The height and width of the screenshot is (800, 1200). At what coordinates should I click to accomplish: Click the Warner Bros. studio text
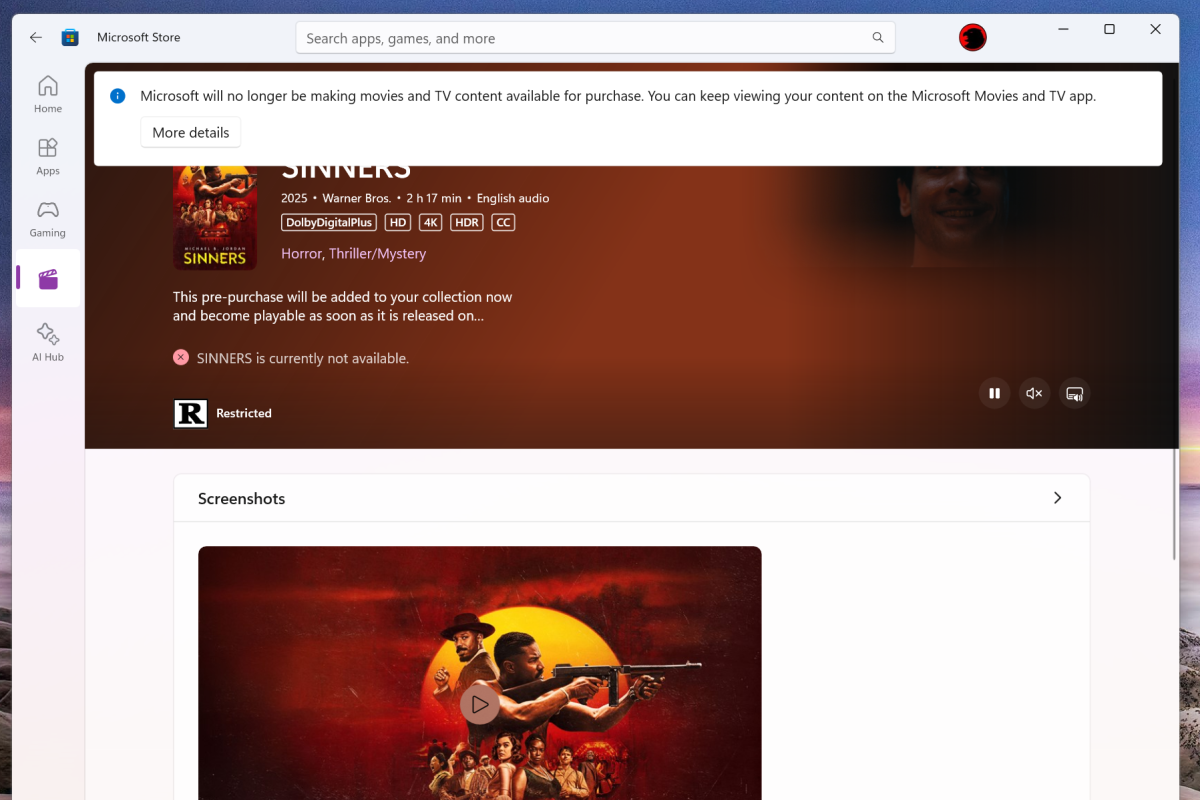coord(356,198)
